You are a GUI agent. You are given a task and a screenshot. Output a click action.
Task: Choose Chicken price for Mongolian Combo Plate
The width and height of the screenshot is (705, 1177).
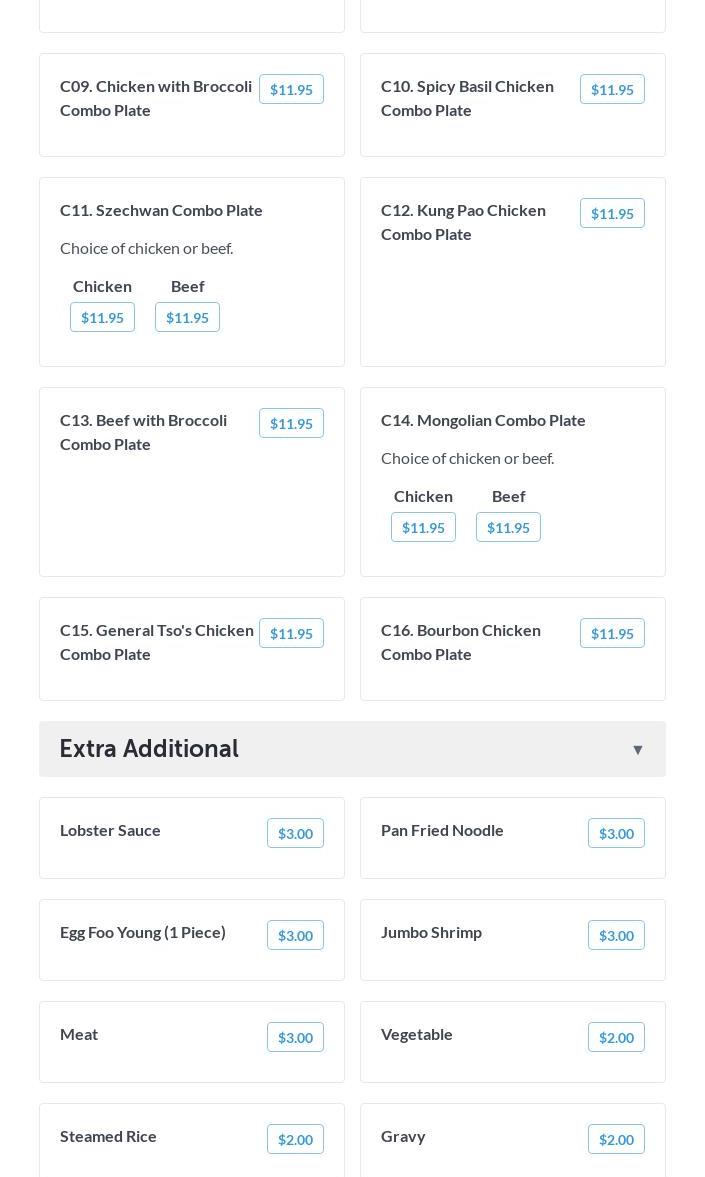423,528
